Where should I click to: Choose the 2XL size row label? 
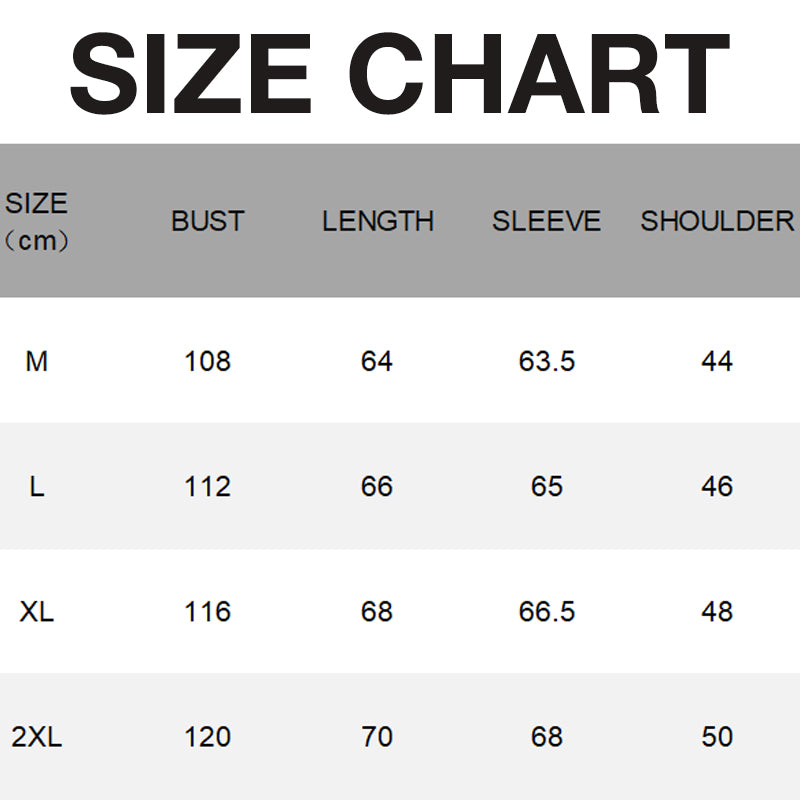coord(37,737)
